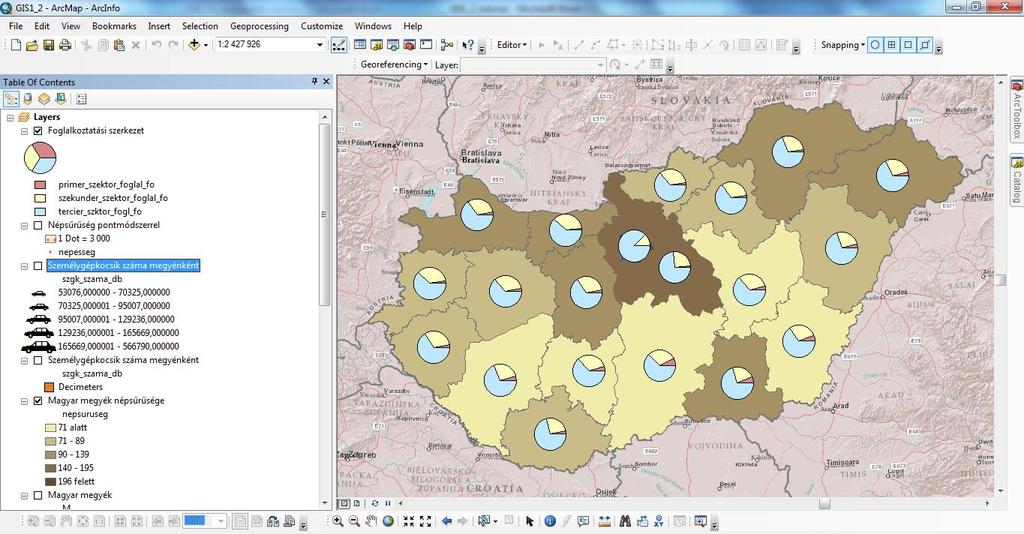Click the Add Data button
The image size is (1024, 534).
pos(194,45)
